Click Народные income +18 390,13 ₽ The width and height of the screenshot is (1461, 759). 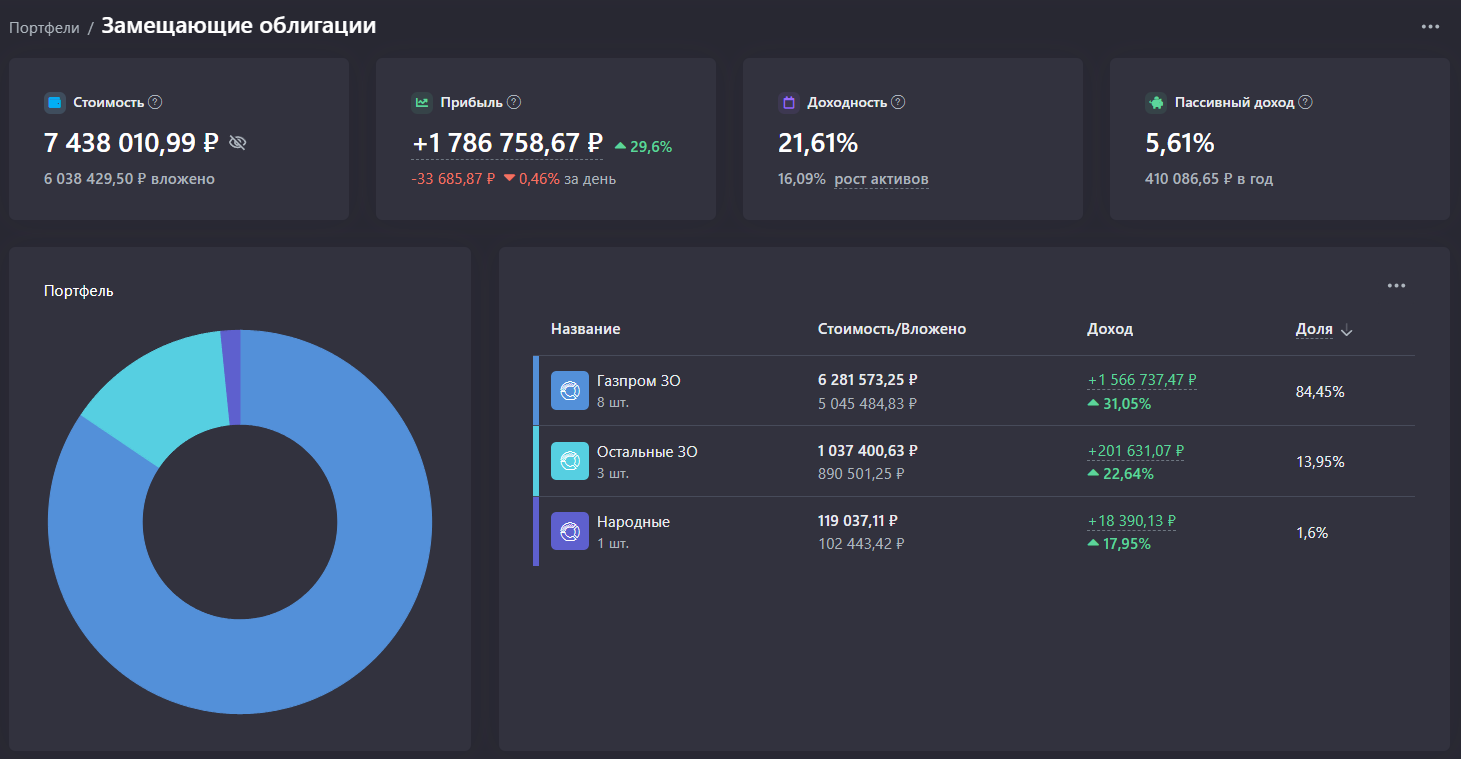(x=1132, y=521)
